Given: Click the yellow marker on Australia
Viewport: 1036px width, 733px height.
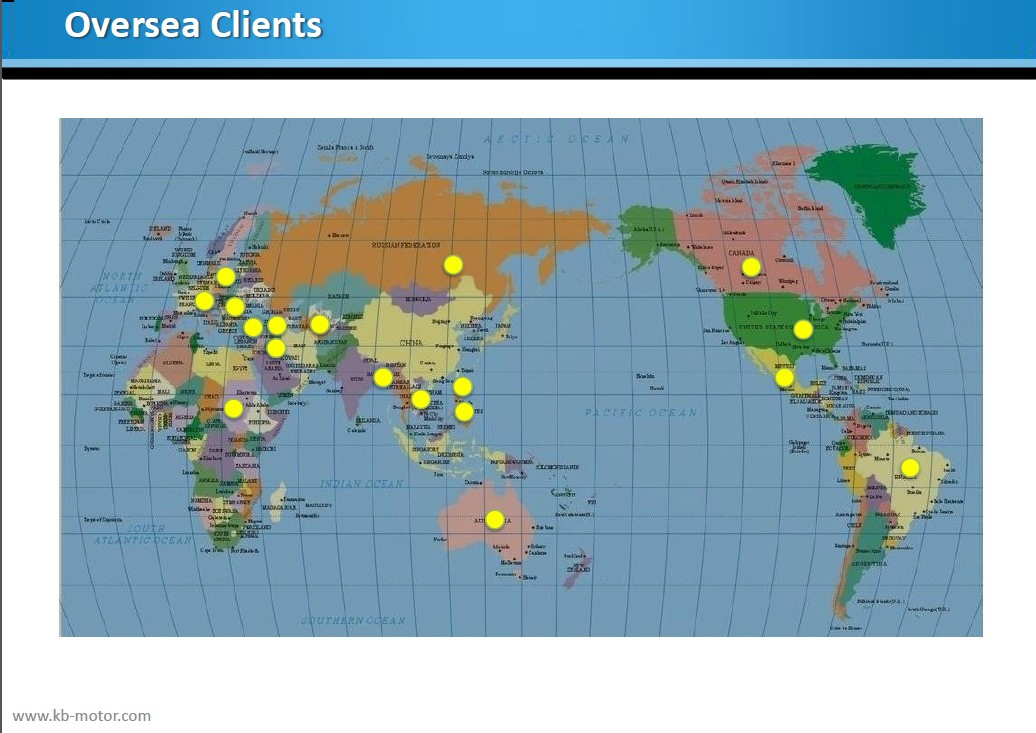Looking at the screenshot, I should (494, 519).
